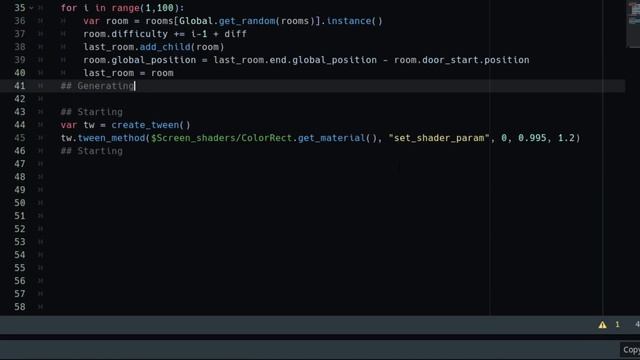The height and width of the screenshot is (360, 640).
Task: Click line number 50 in the gutter
Action: click(20, 203)
